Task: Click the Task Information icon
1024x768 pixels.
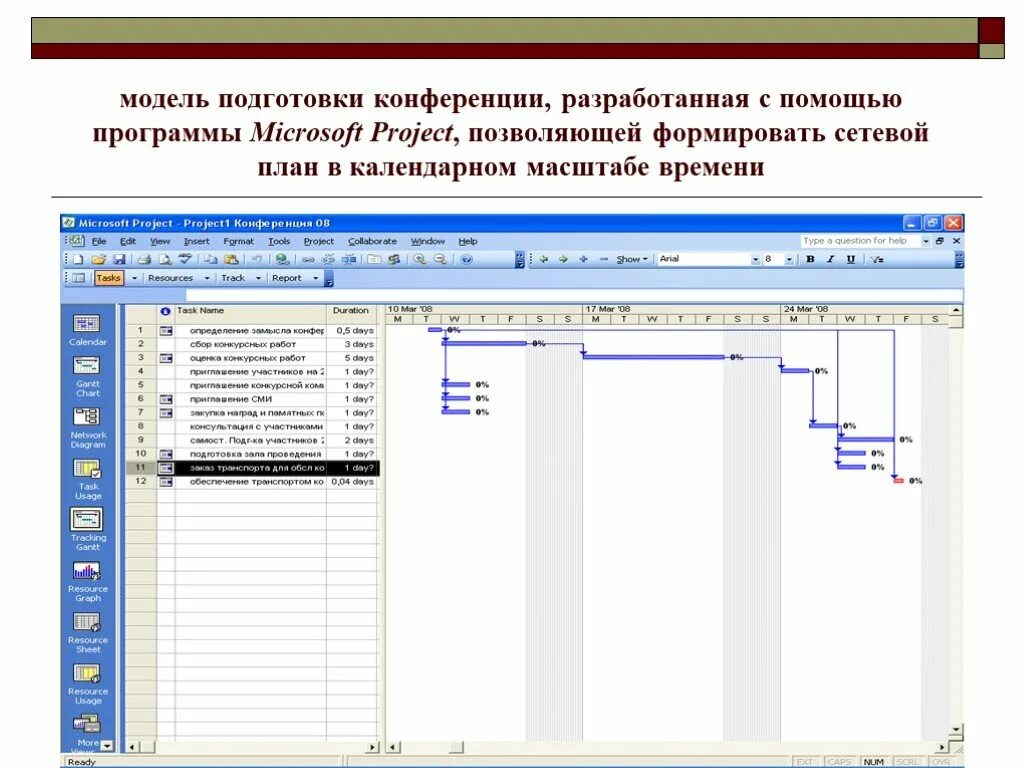Action: (x=374, y=259)
